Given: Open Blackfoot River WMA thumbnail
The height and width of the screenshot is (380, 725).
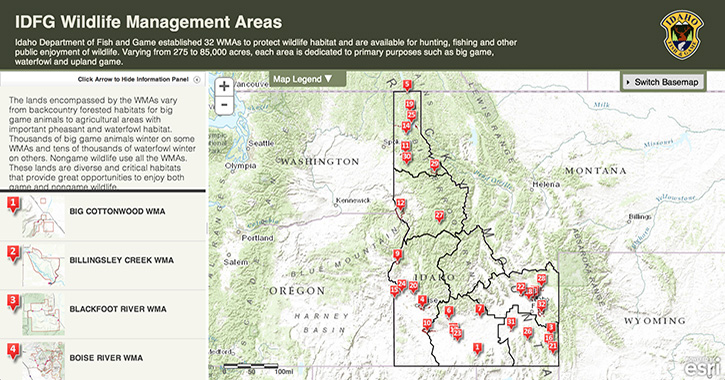Looking at the screenshot, I should point(43,314).
